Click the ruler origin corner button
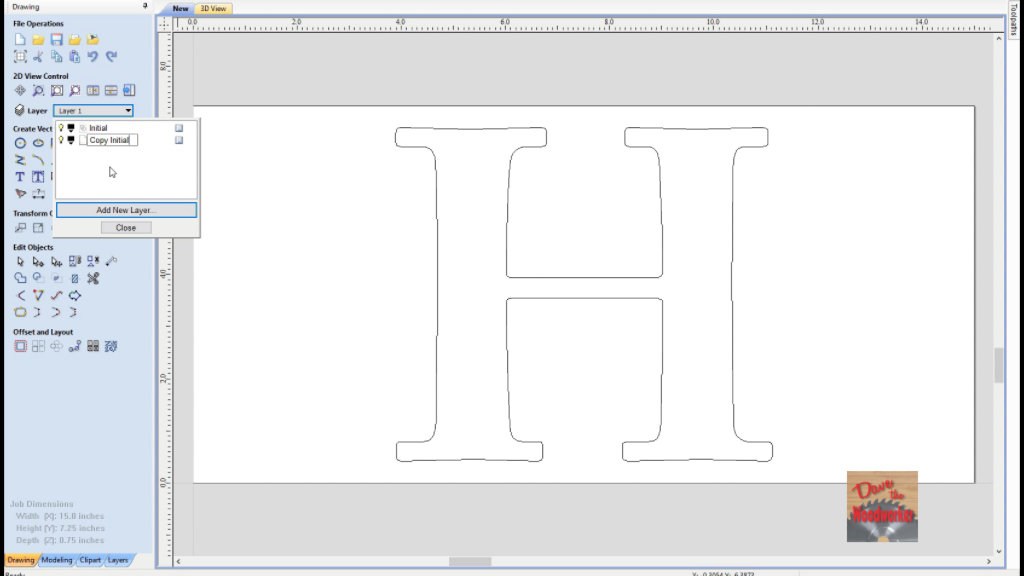The width and height of the screenshot is (1024, 576). pos(163,24)
